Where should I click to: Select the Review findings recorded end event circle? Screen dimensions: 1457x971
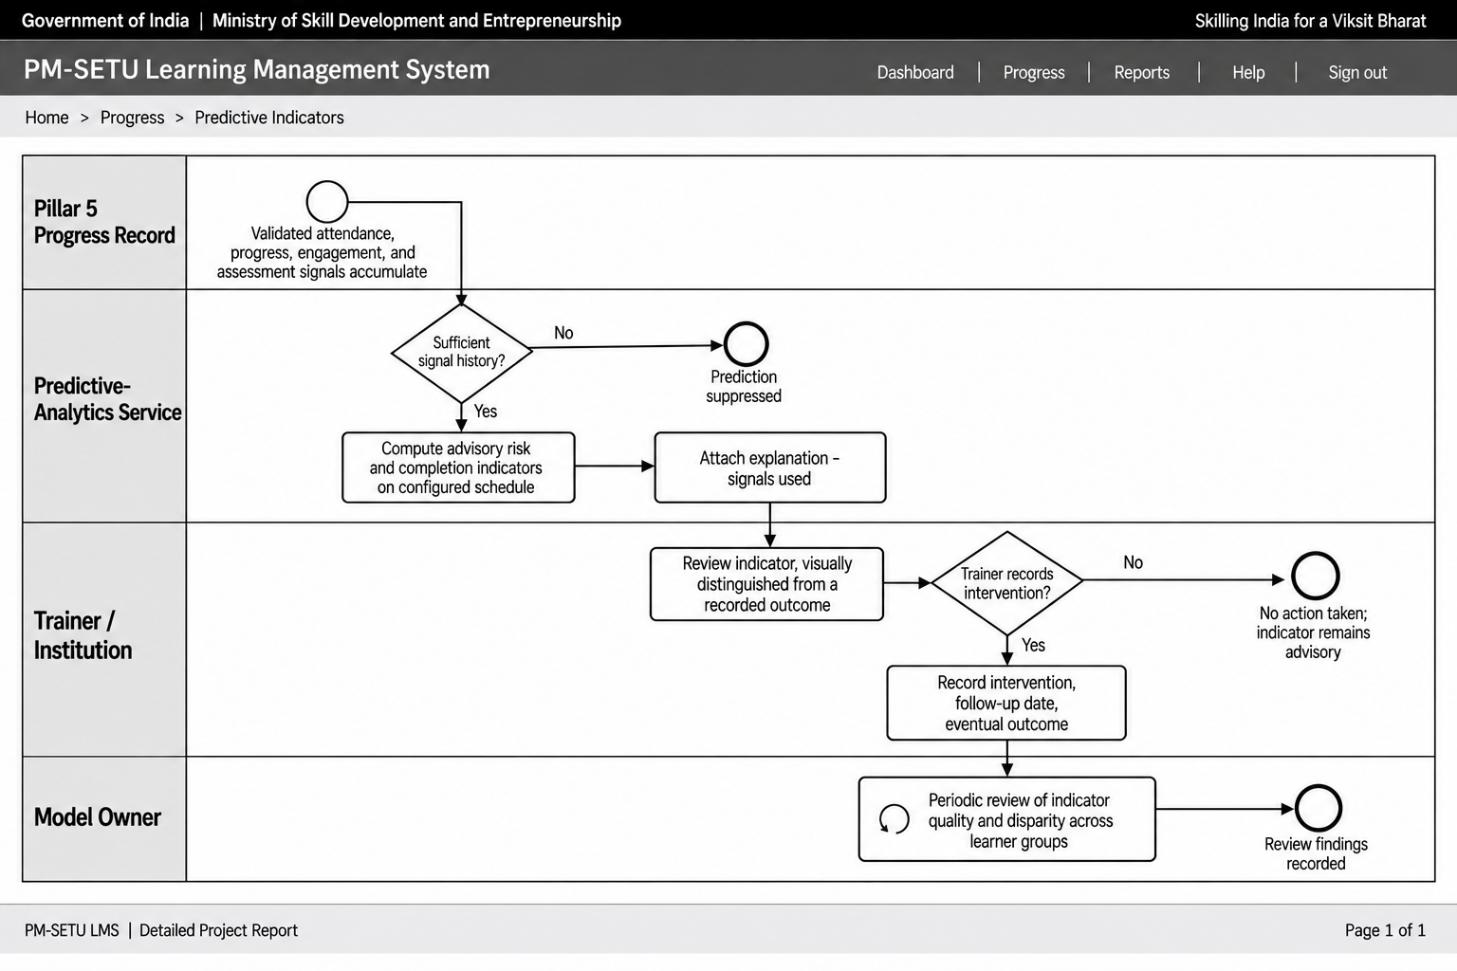tap(1318, 808)
